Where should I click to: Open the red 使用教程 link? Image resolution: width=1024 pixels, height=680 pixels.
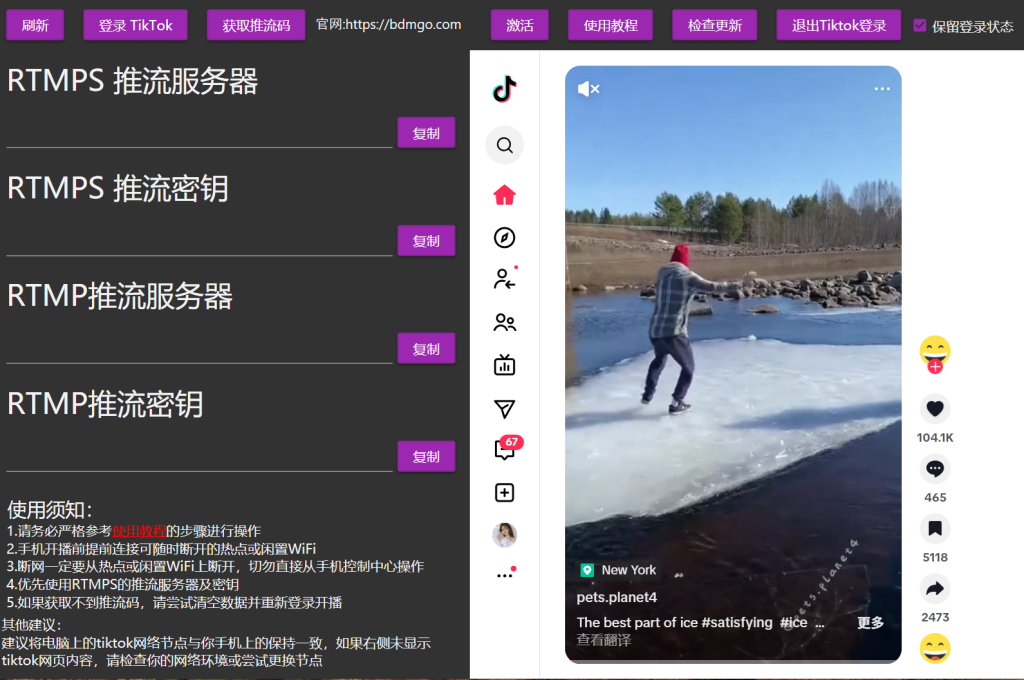(x=139, y=530)
